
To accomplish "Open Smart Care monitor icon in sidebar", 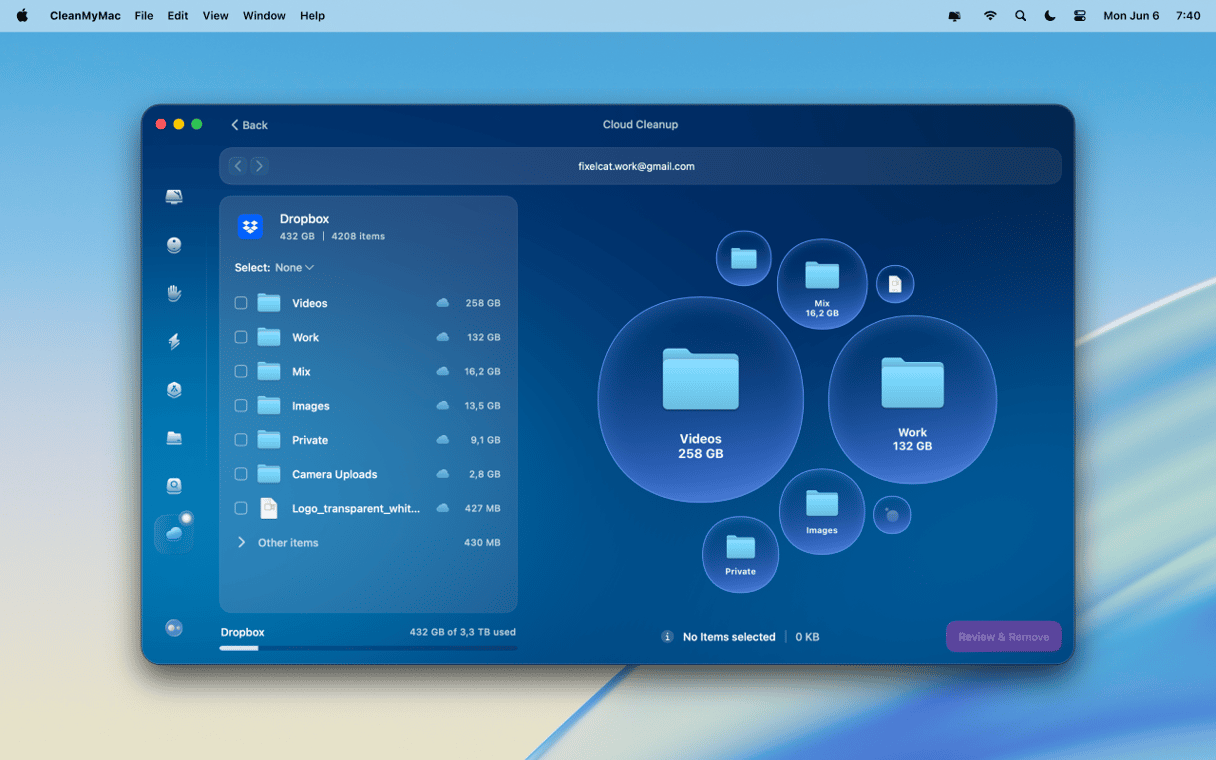I will 174,197.
